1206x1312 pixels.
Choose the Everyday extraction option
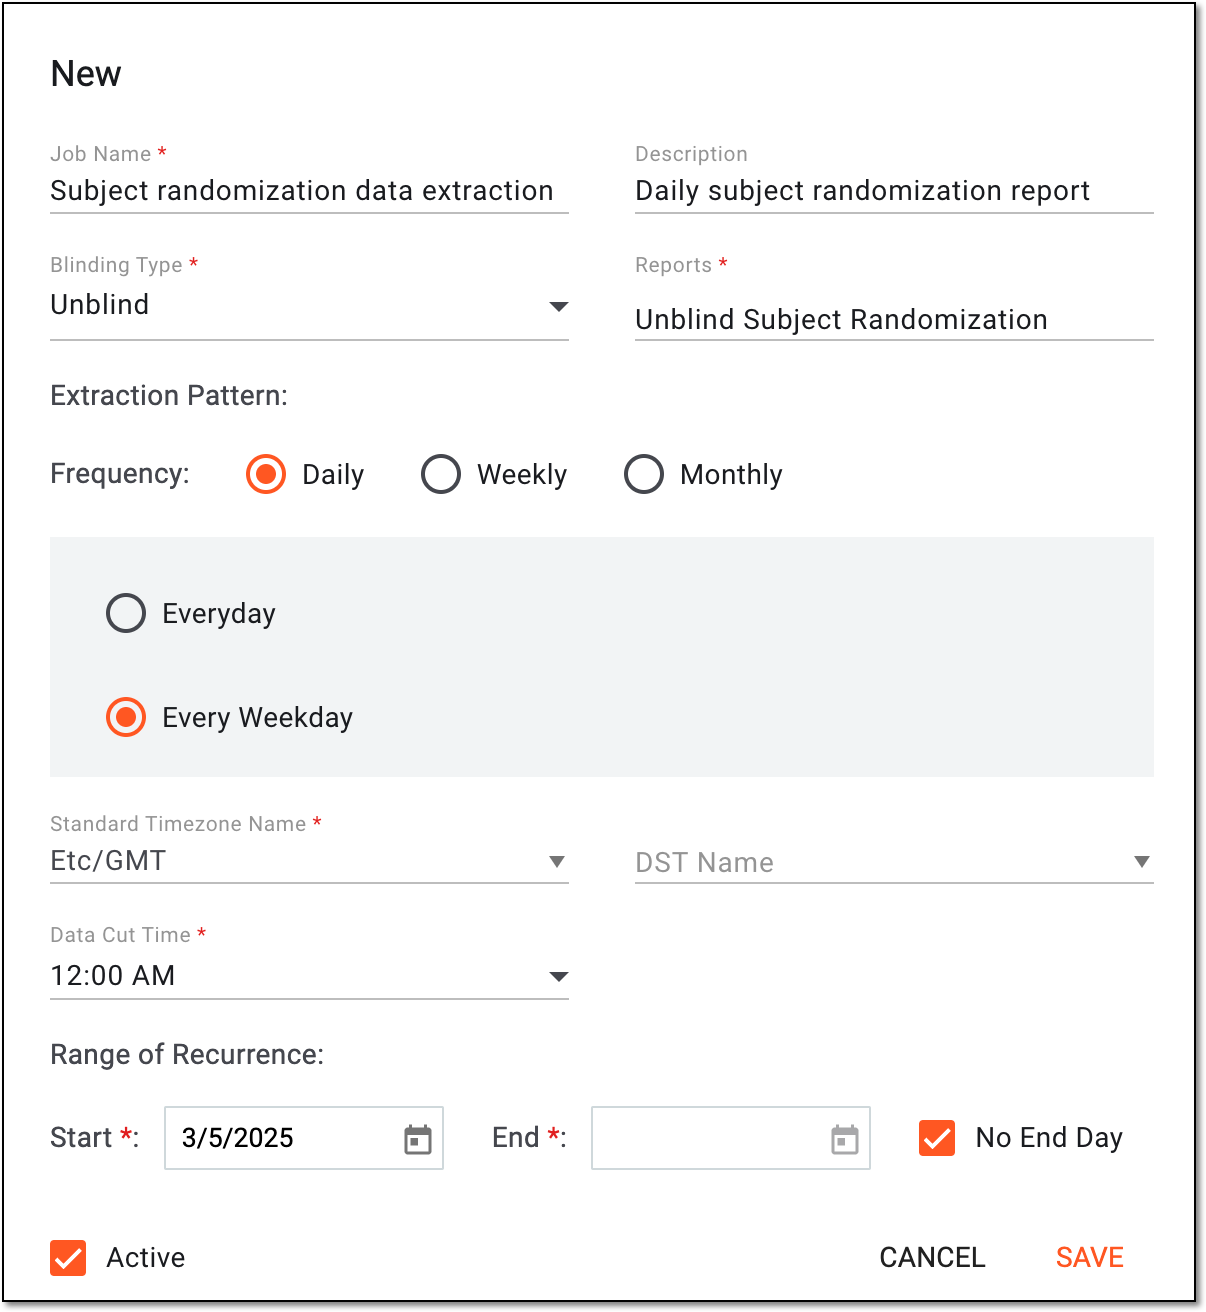click(x=126, y=613)
